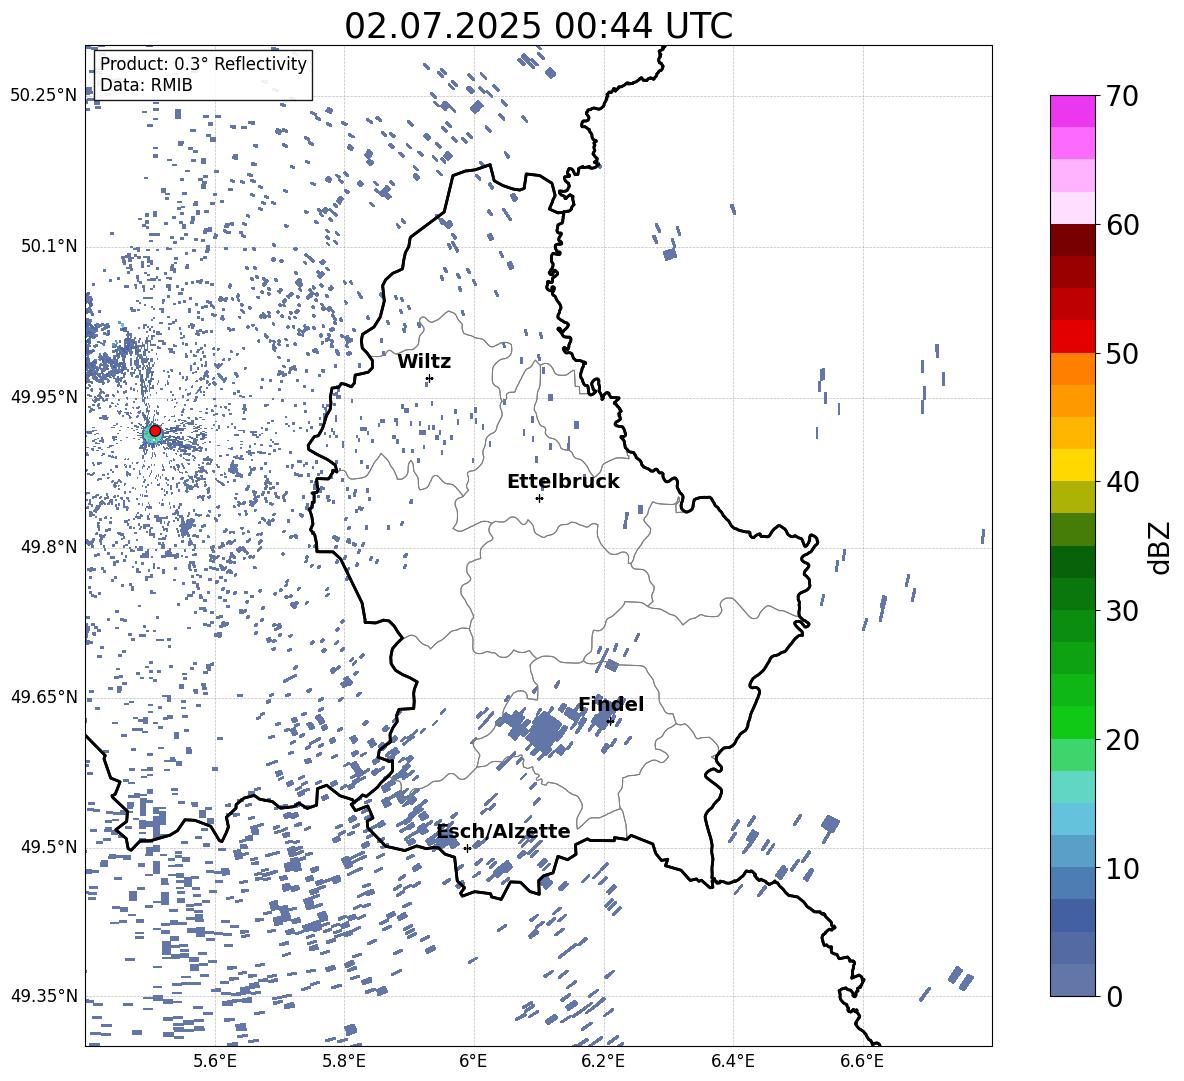This screenshot has width=1184, height=1081.
Task: Click the 49.35°N latitude tick label
Action: pos(44,996)
